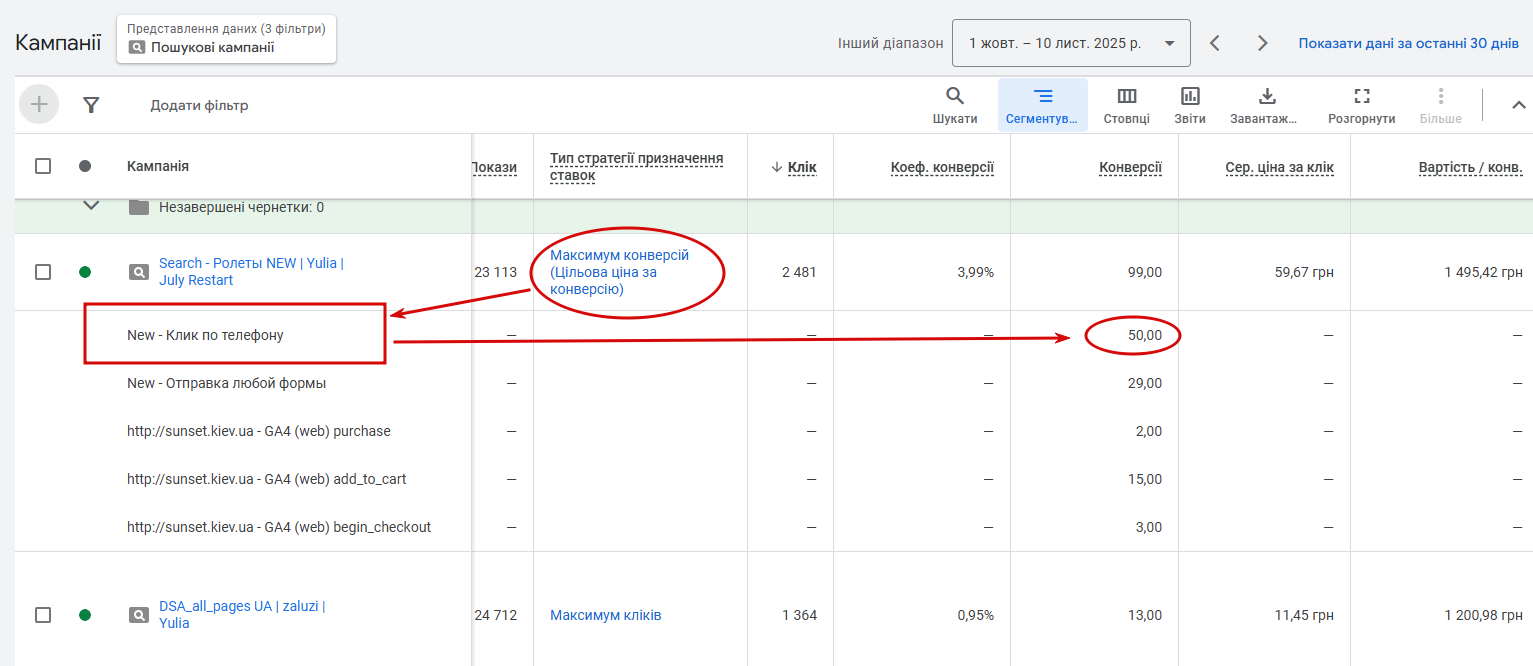Click Показати дані за останні 30 днів
Image resolution: width=1533 pixels, height=666 pixels.
click(x=1408, y=43)
